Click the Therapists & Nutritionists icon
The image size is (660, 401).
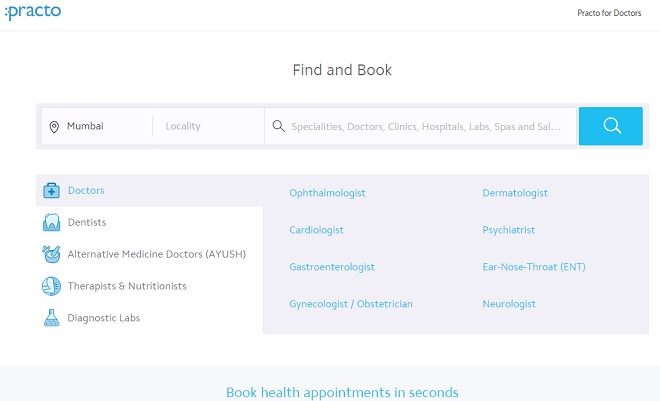(x=51, y=286)
